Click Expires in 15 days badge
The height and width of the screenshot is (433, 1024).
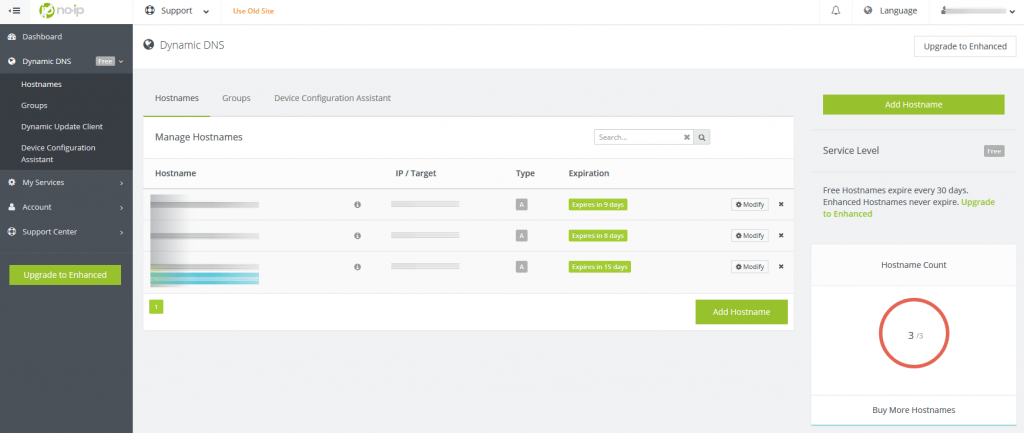point(600,266)
